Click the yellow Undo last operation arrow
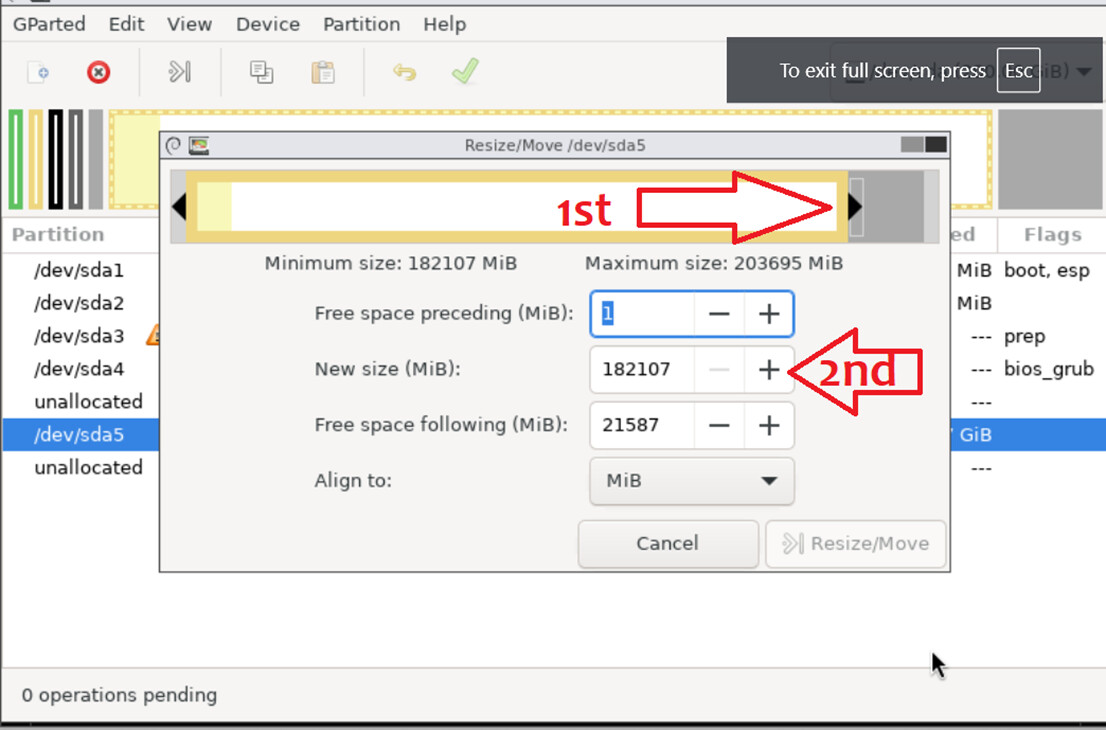This screenshot has width=1106, height=730. [404, 72]
